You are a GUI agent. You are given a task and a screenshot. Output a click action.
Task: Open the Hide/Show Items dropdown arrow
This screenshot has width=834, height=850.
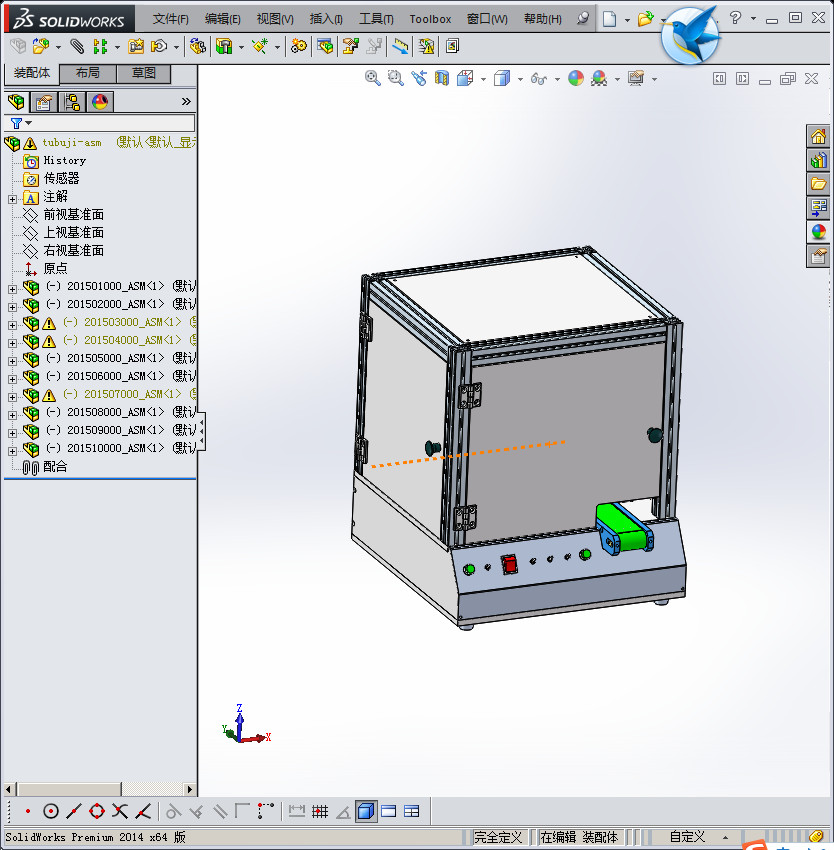557,80
